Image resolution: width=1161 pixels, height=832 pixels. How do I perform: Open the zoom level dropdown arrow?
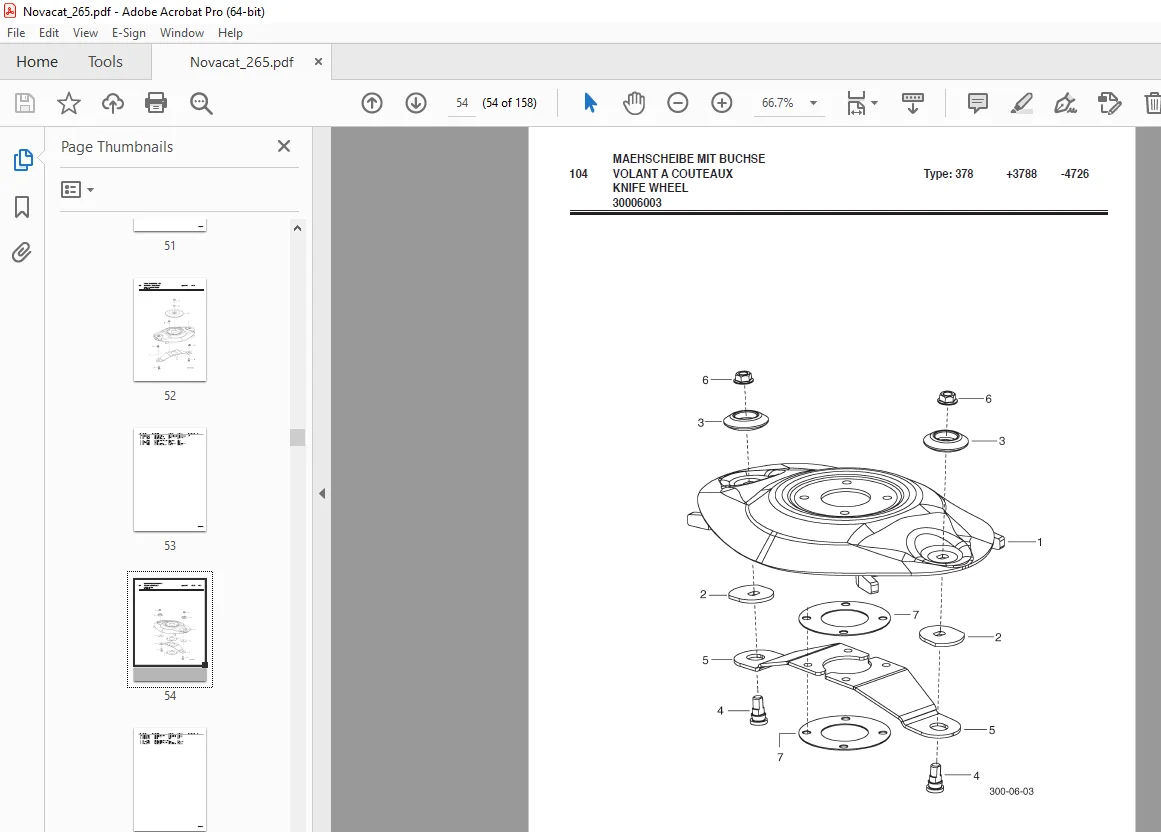(x=813, y=103)
